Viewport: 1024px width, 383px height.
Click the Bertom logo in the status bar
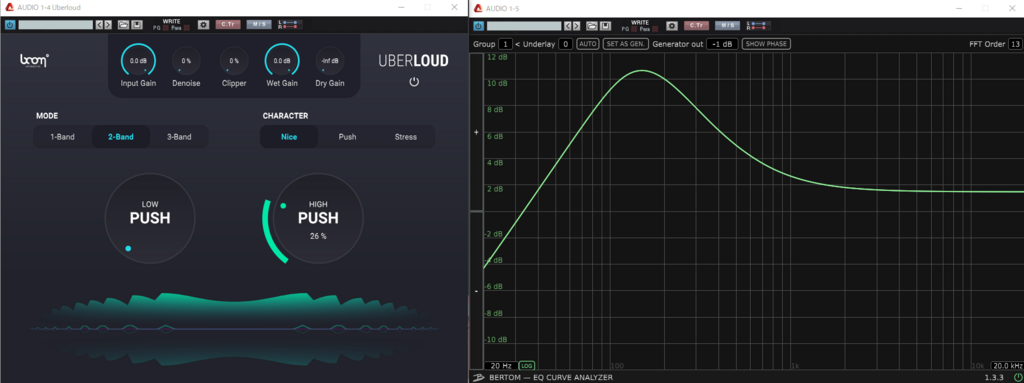click(x=479, y=377)
